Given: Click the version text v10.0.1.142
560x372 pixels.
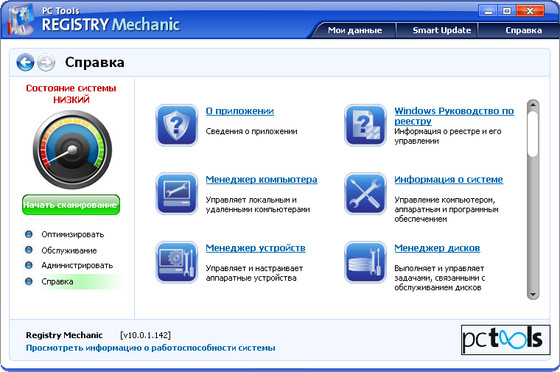Looking at the screenshot, I should coord(145,335).
